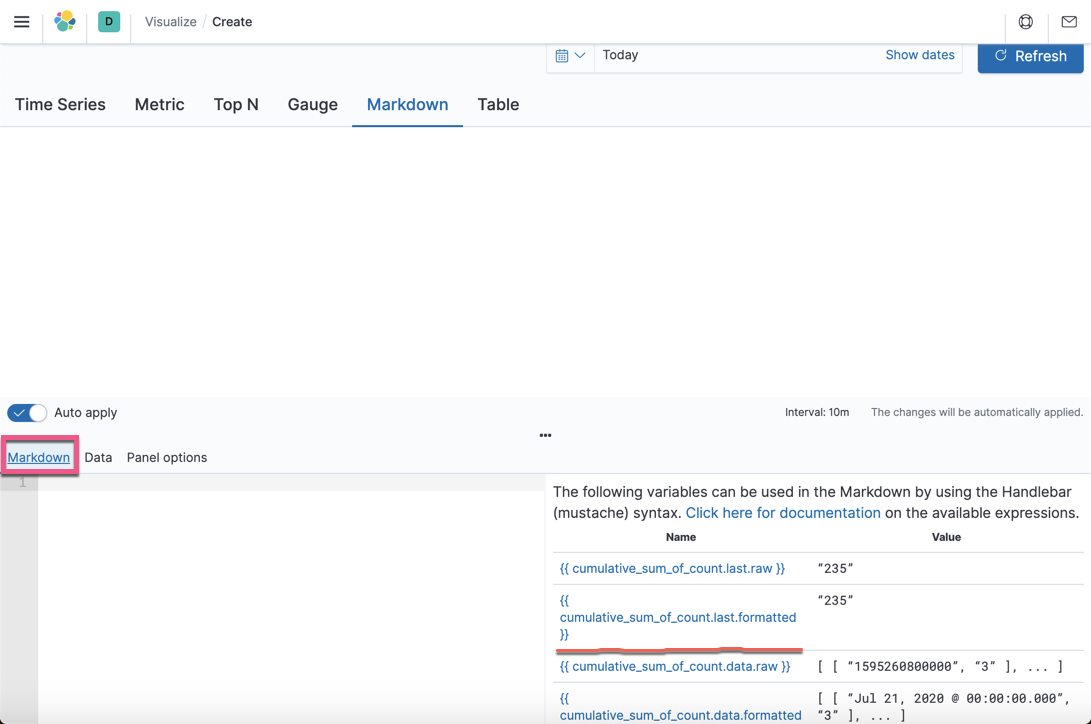1091x724 pixels.
Task: Select the Top N visualization tab
Action: tap(236, 104)
